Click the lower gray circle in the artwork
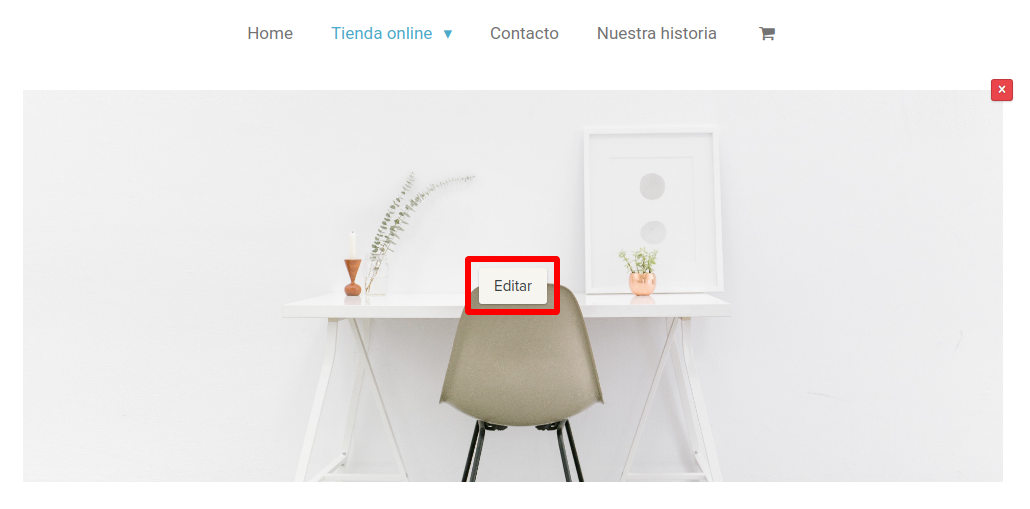 pyautogui.click(x=653, y=232)
